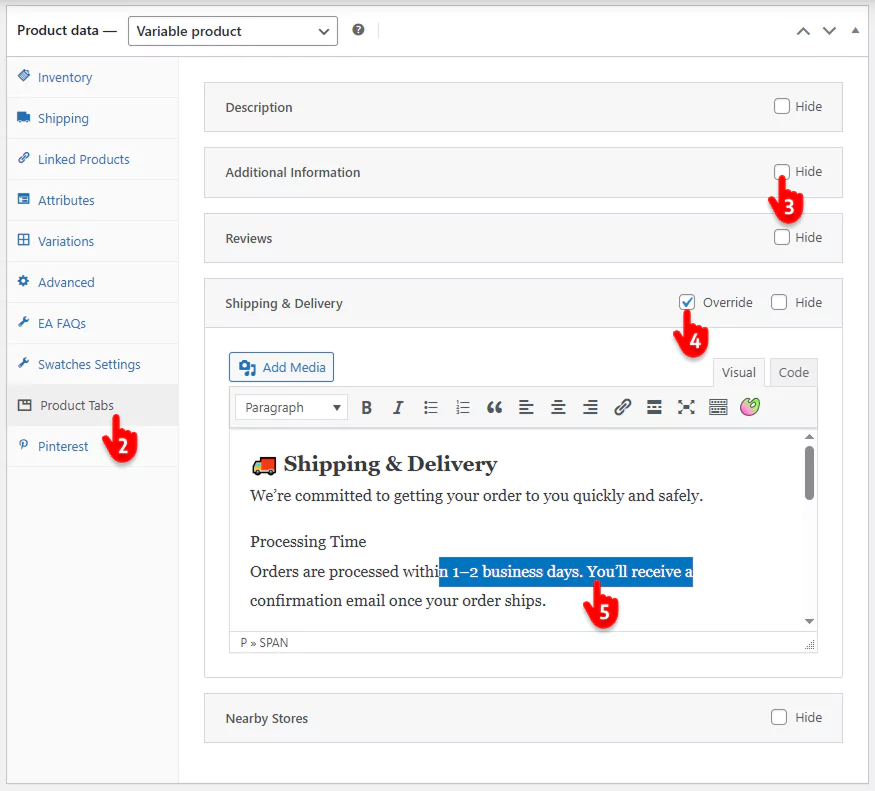Screen dimensions: 875x791
Task: Uncheck Override for Shipping & Delivery
Action: (687, 302)
